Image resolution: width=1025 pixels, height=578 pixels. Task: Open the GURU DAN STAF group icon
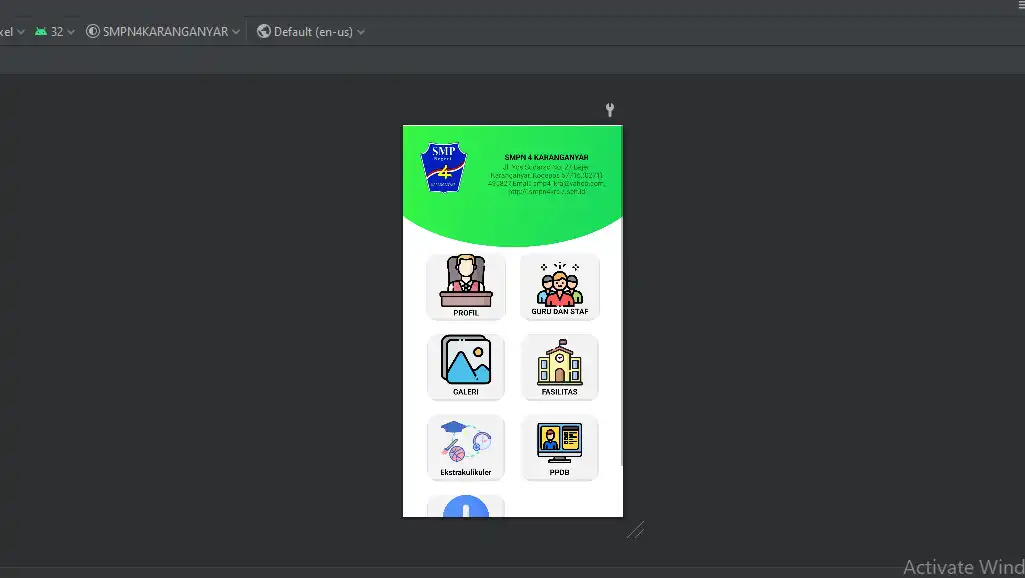click(x=559, y=283)
